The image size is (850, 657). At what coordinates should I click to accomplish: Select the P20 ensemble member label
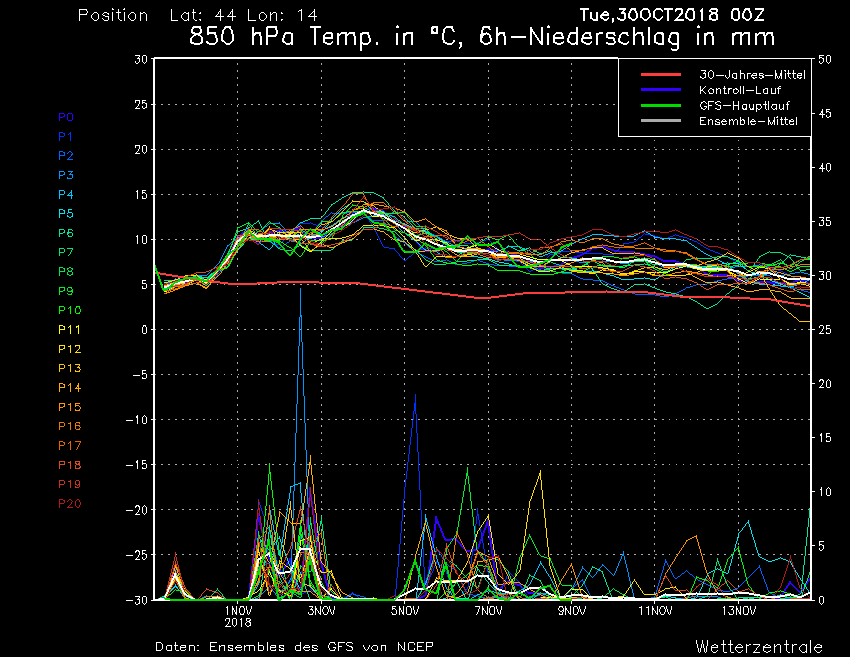69,504
